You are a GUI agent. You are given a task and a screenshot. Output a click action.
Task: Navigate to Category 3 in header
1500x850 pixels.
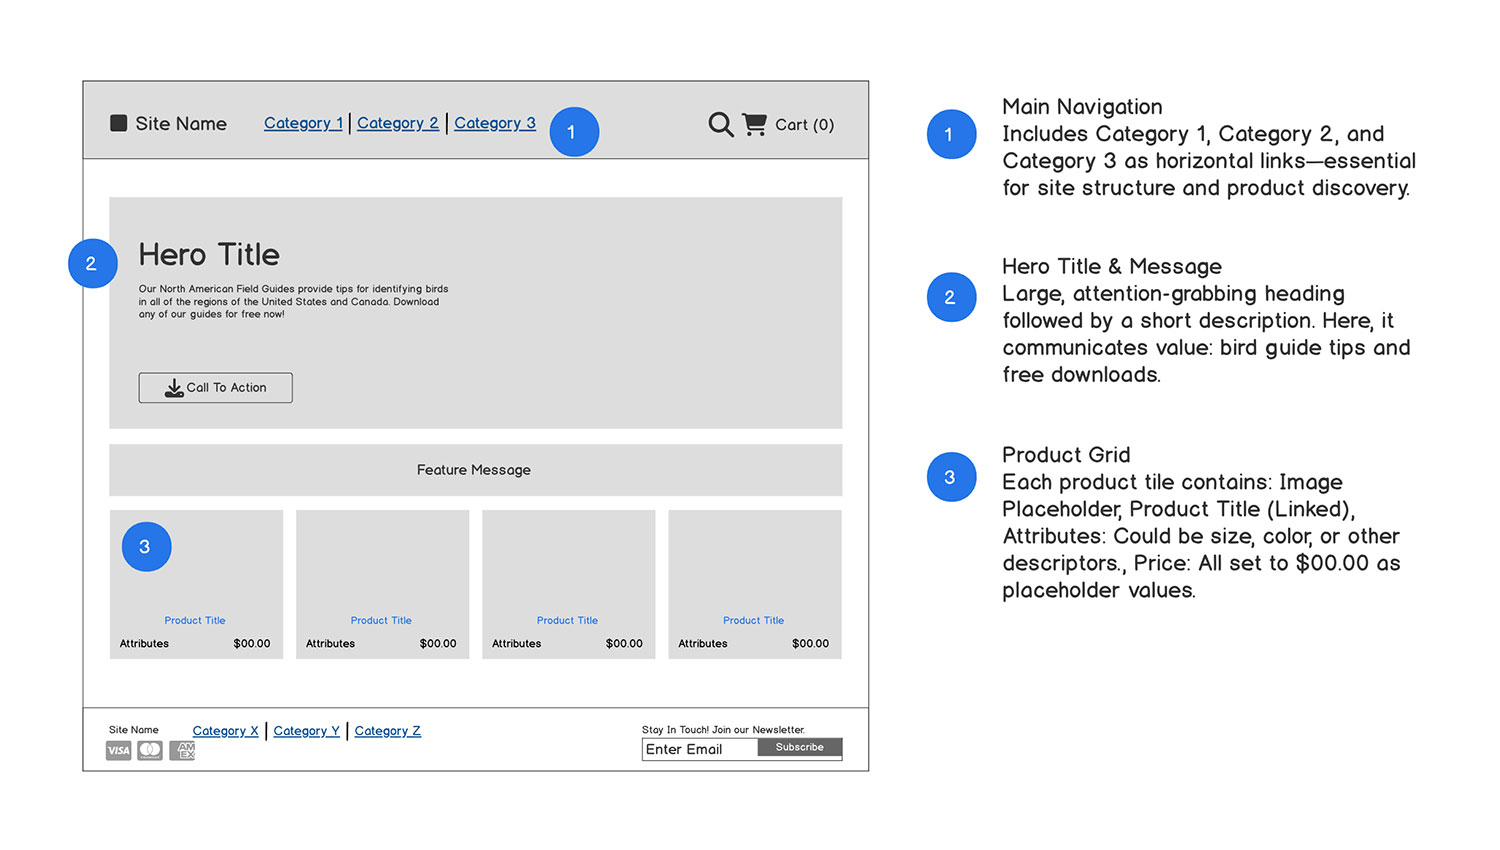(x=494, y=123)
